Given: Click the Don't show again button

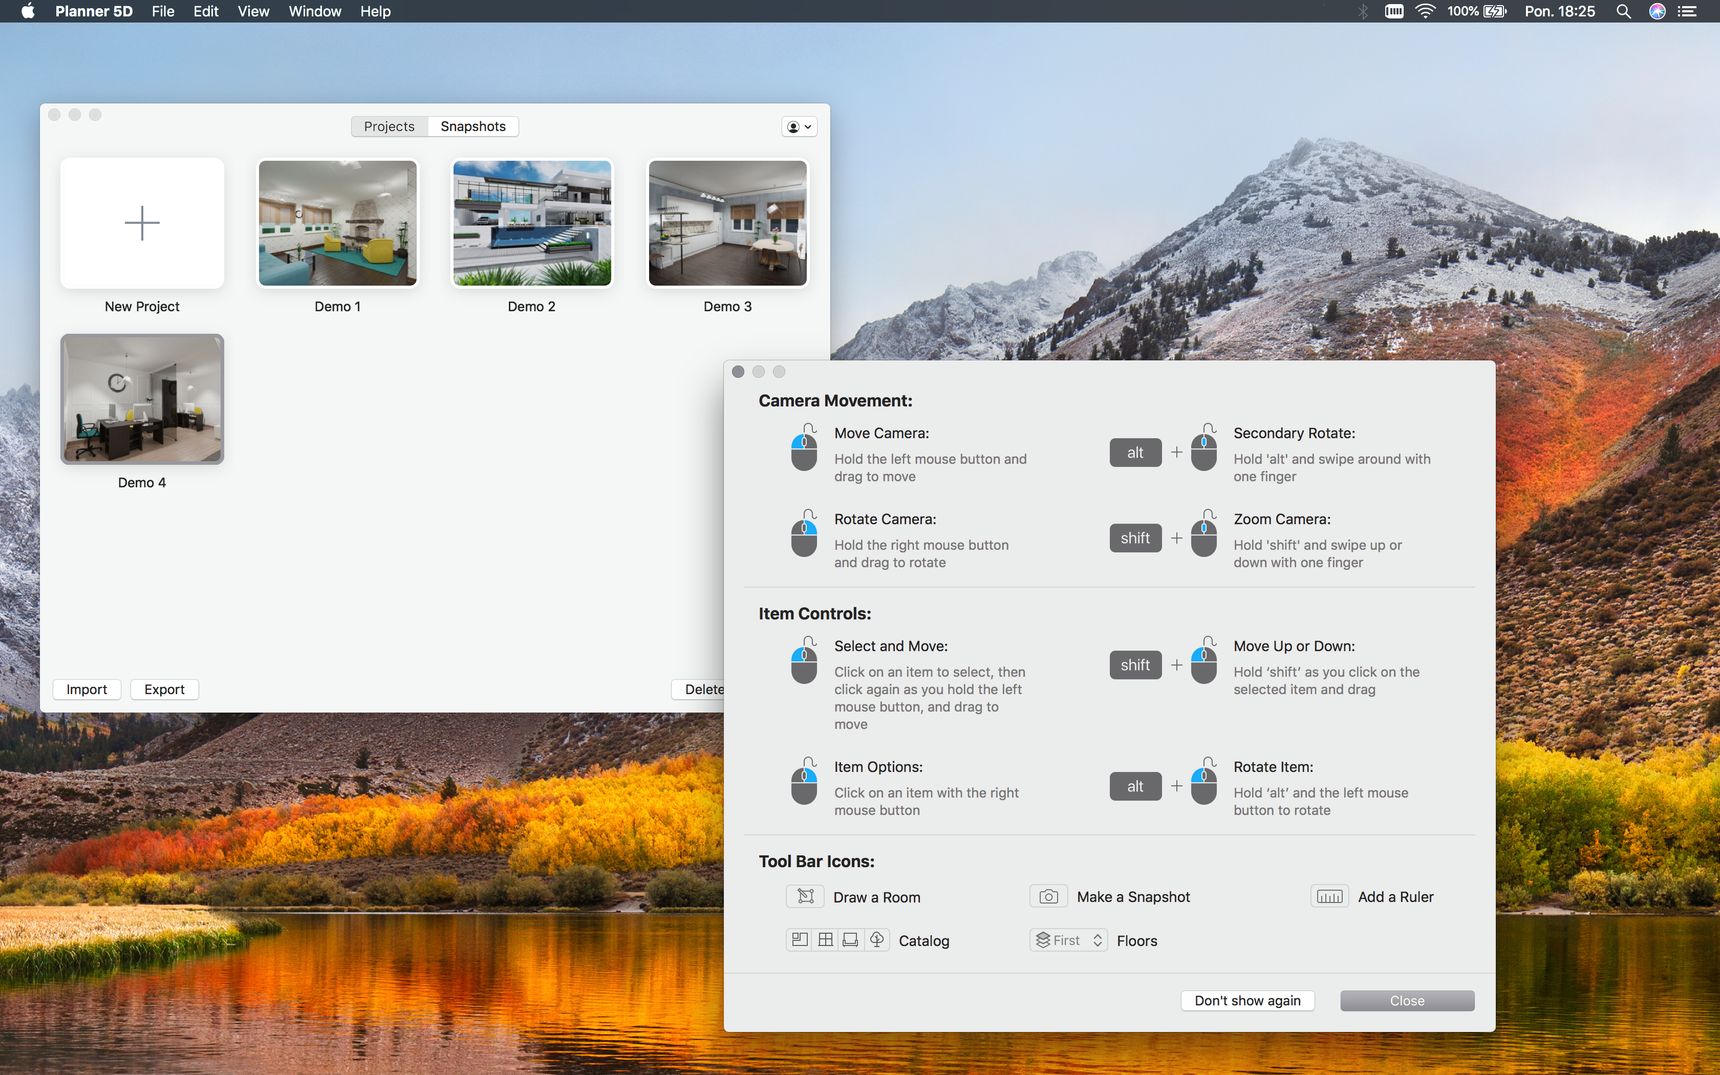Looking at the screenshot, I should pyautogui.click(x=1247, y=1000).
